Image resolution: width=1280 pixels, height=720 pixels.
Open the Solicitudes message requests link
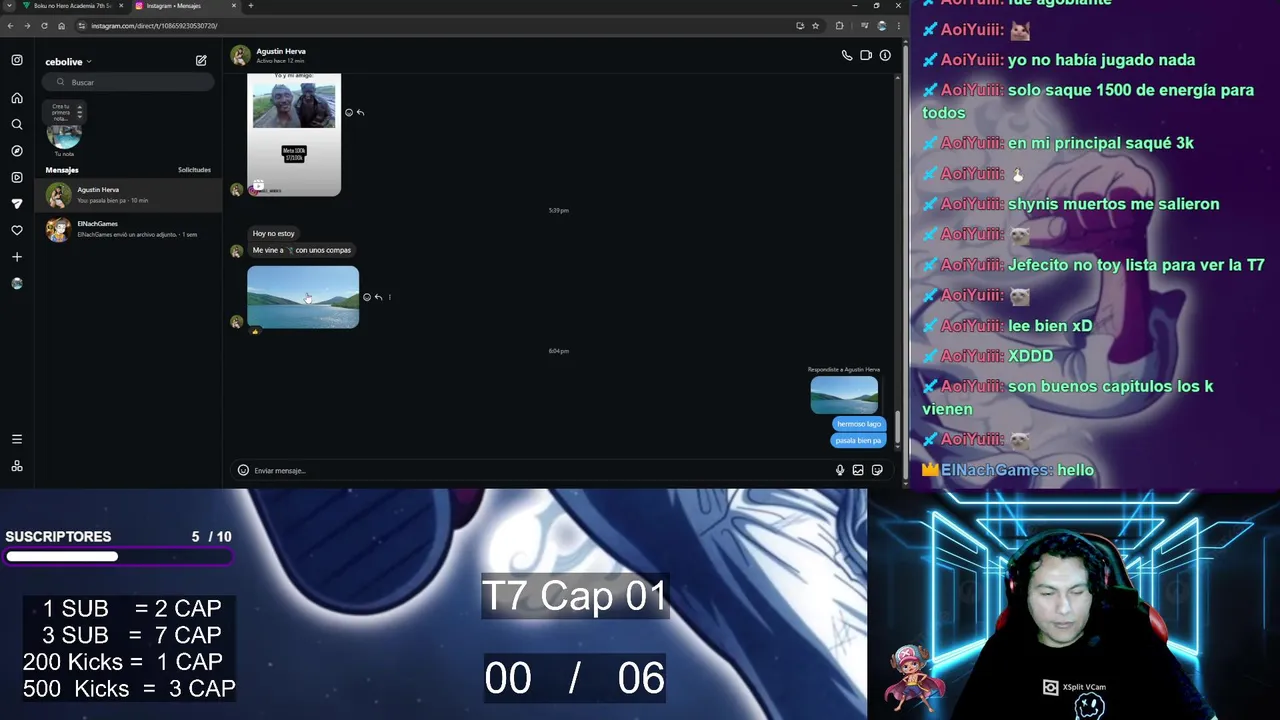pyautogui.click(x=194, y=170)
